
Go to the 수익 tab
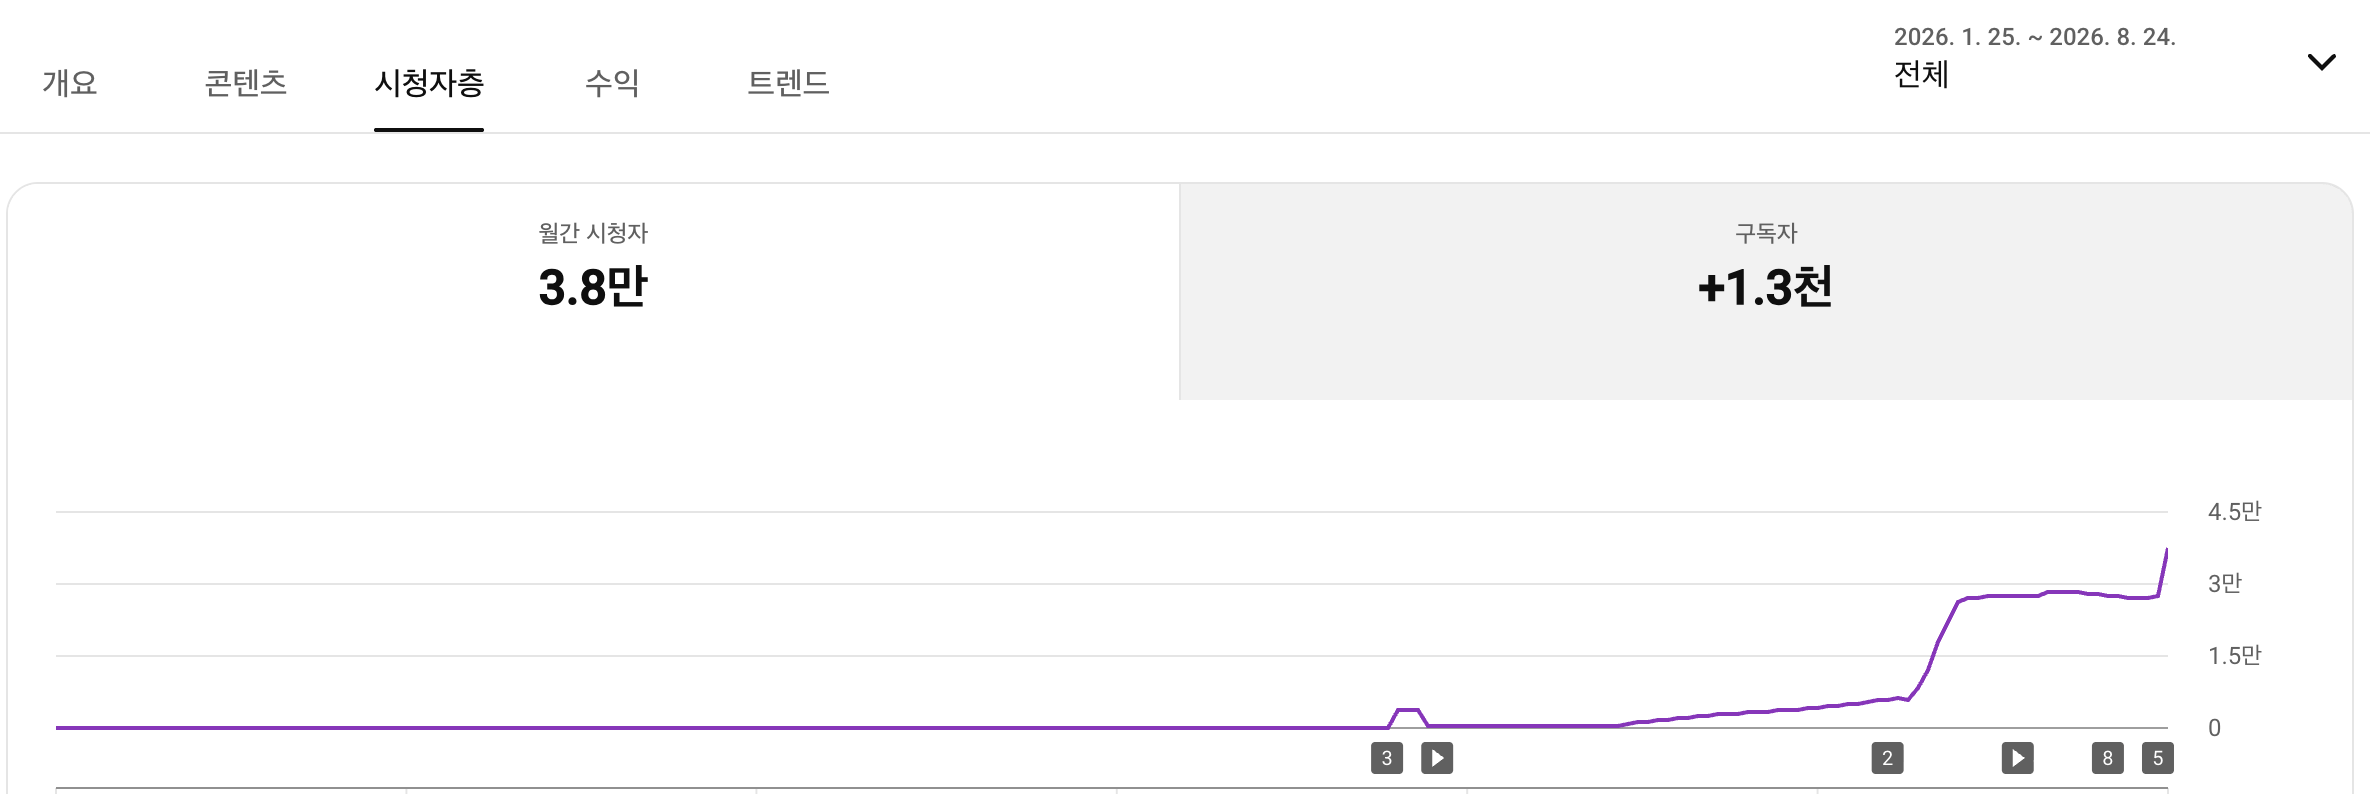click(612, 82)
